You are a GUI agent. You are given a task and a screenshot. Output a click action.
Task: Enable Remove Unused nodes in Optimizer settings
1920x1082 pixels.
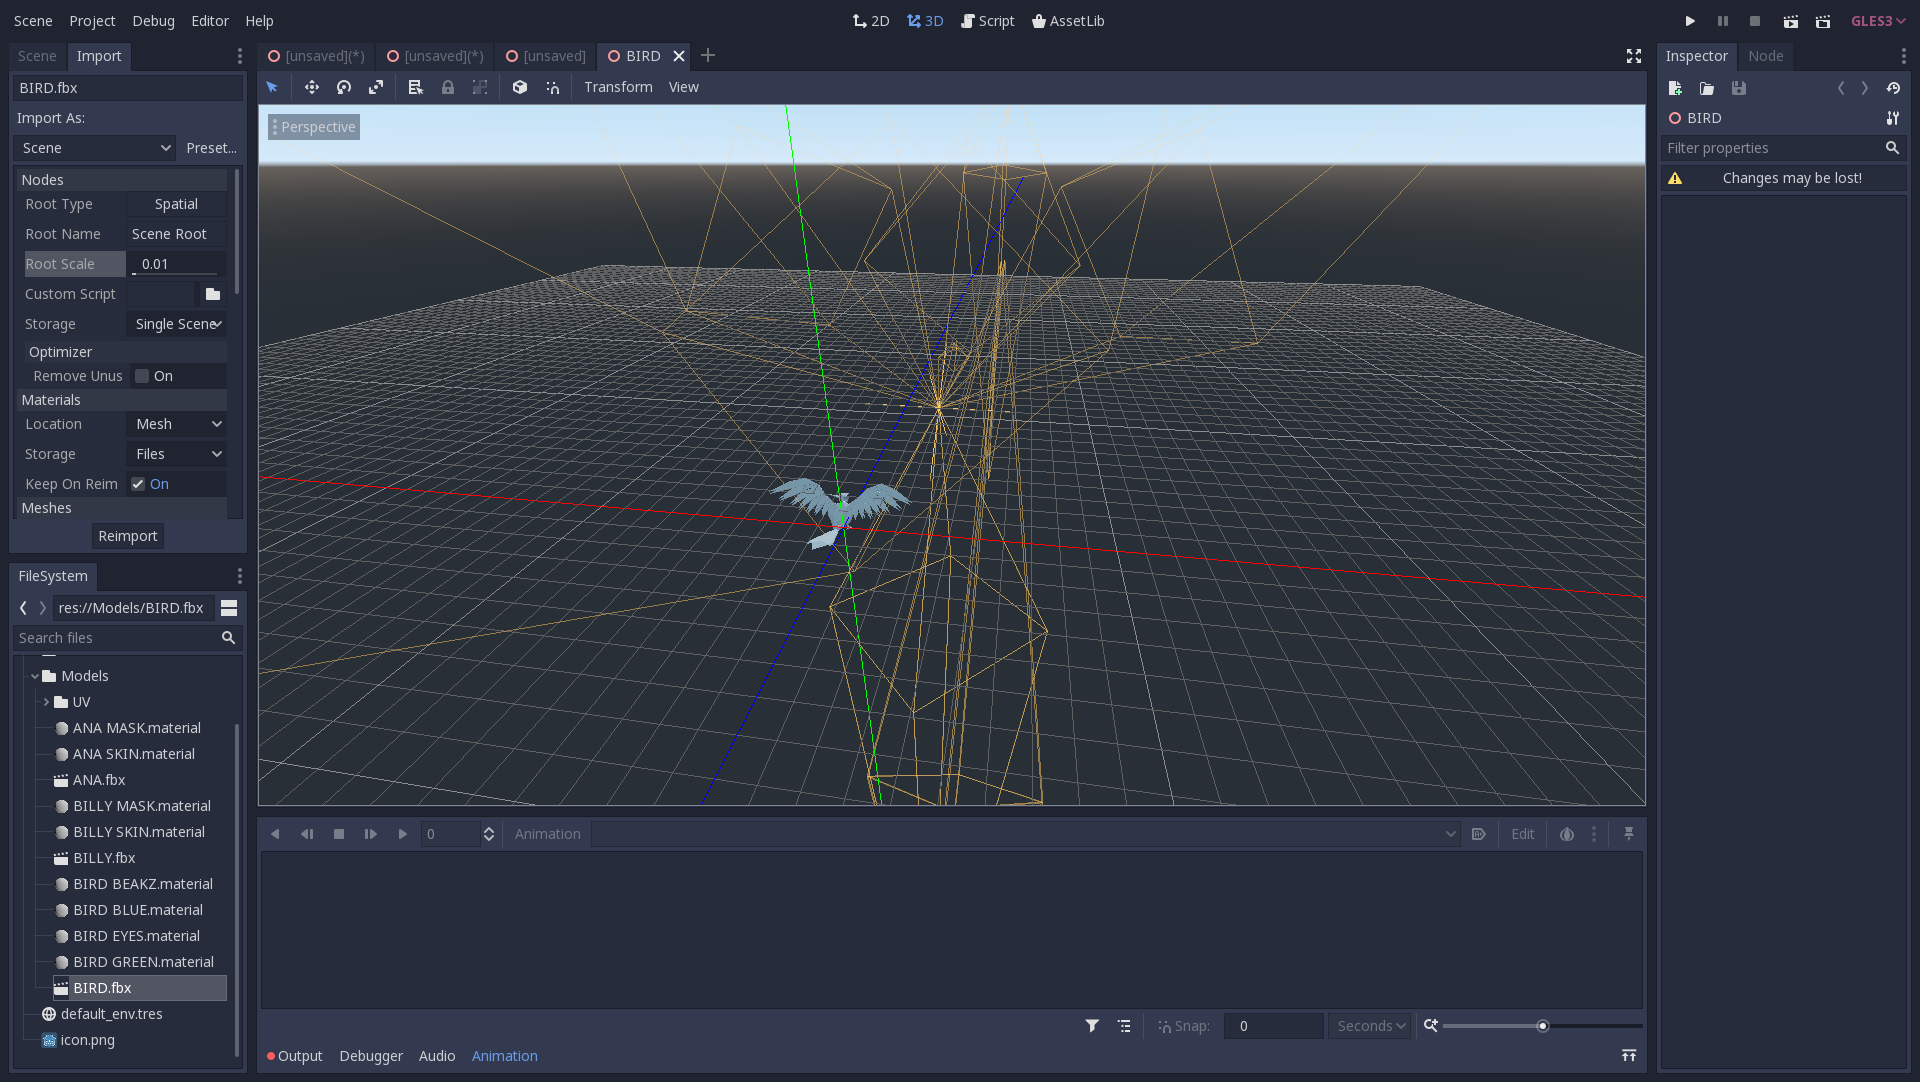tap(143, 375)
